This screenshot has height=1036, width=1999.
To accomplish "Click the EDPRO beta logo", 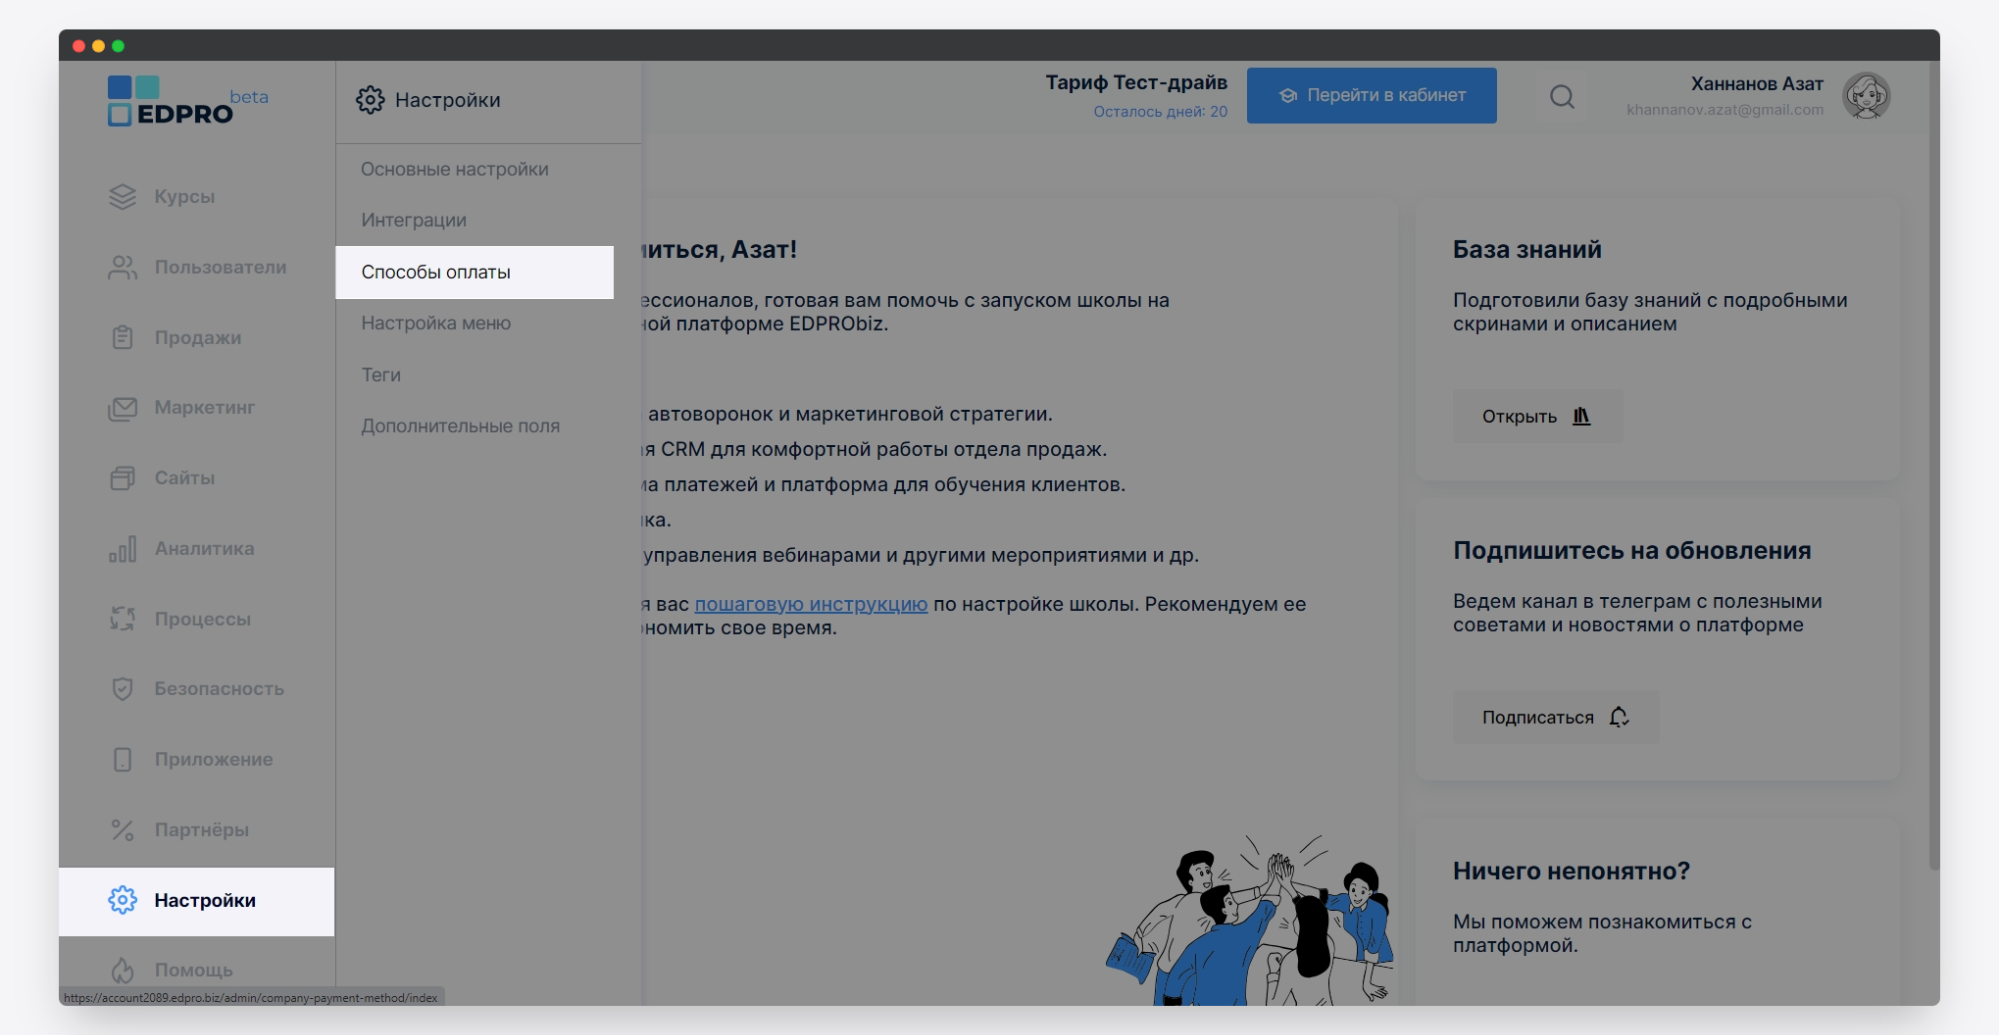I will (187, 101).
